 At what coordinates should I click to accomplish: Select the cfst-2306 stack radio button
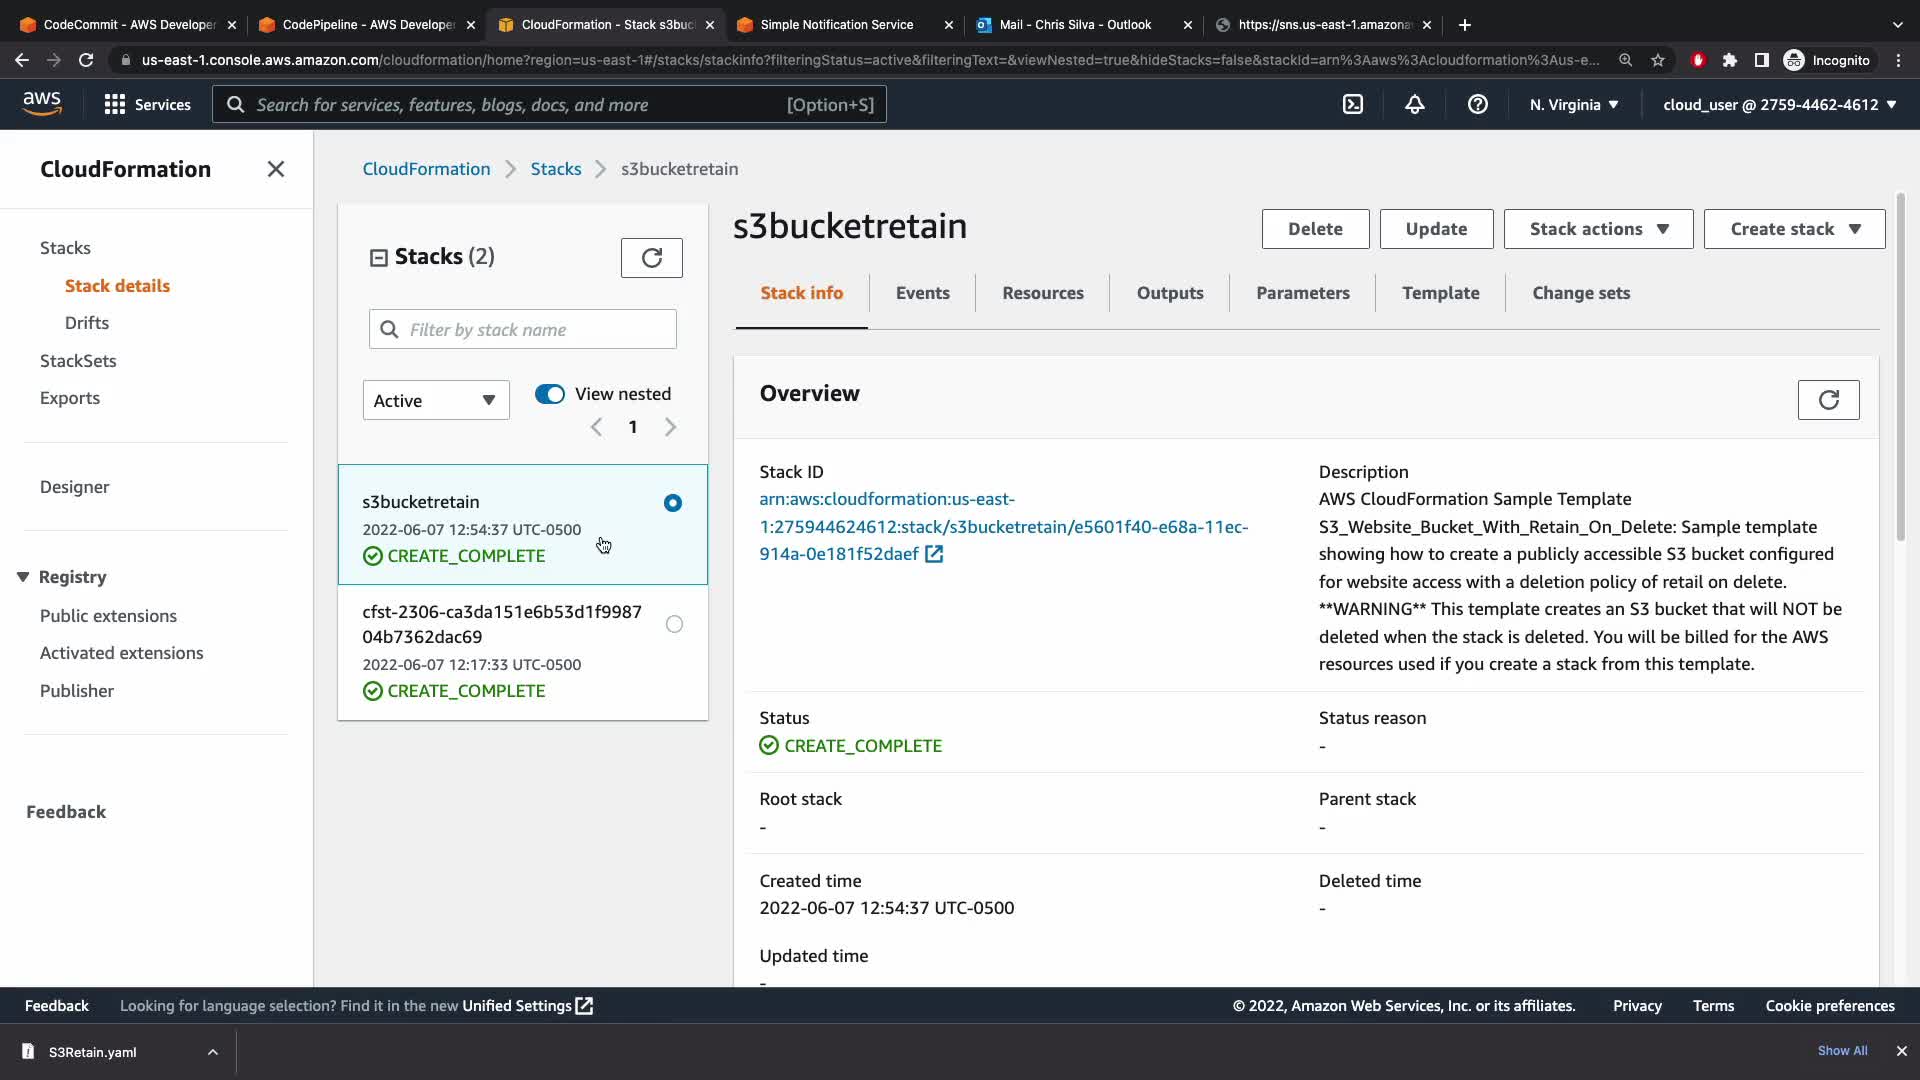click(x=674, y=624)
